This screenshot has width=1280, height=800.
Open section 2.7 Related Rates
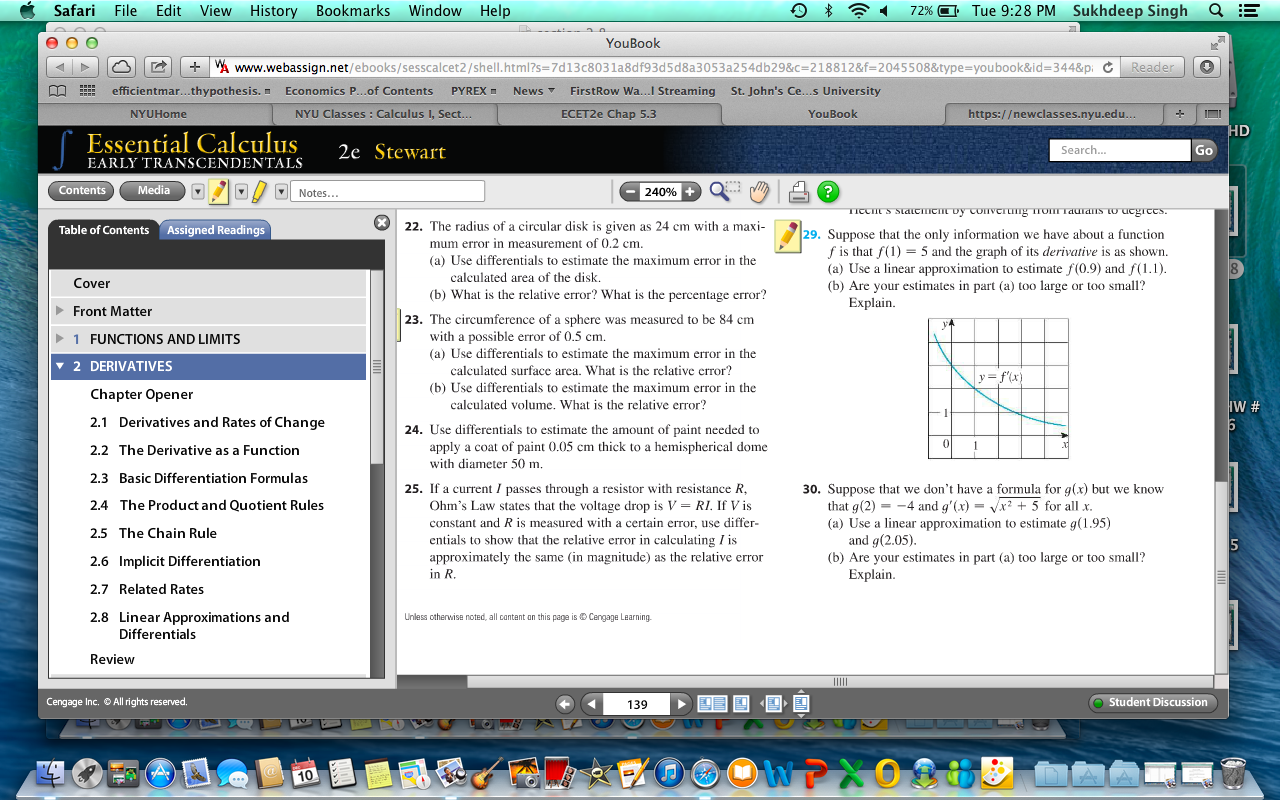point(147,589)
